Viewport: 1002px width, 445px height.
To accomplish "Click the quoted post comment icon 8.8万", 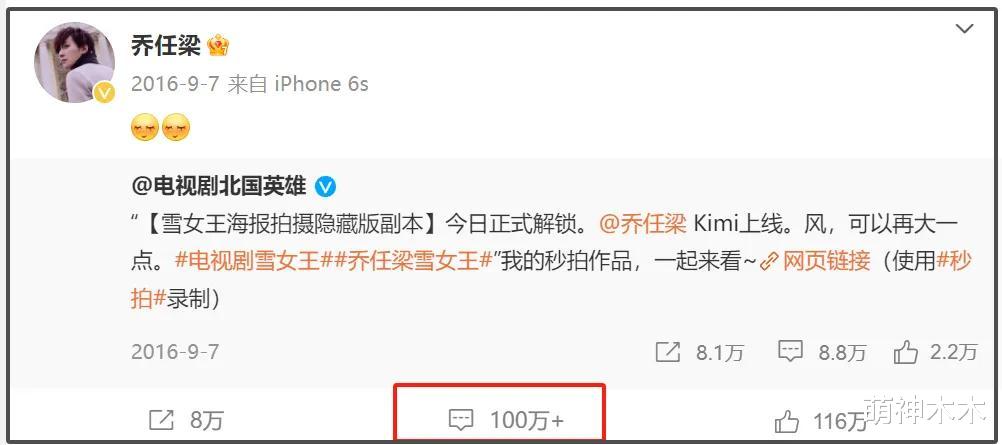I will click(x=822, y=352).
